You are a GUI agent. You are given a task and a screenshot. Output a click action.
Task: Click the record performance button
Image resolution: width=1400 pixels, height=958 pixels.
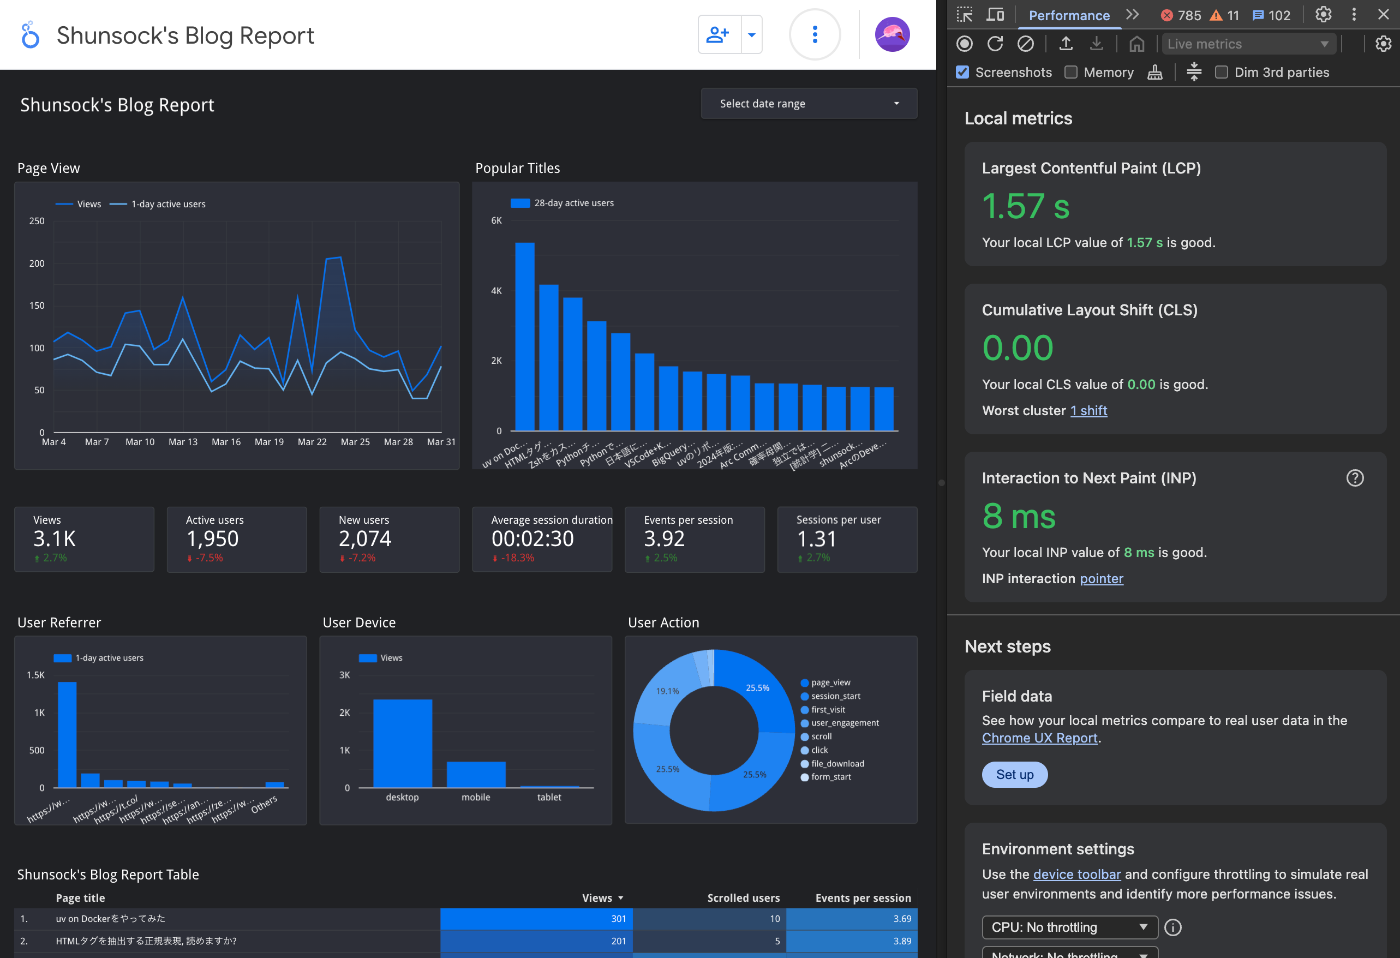click(964, 44)
